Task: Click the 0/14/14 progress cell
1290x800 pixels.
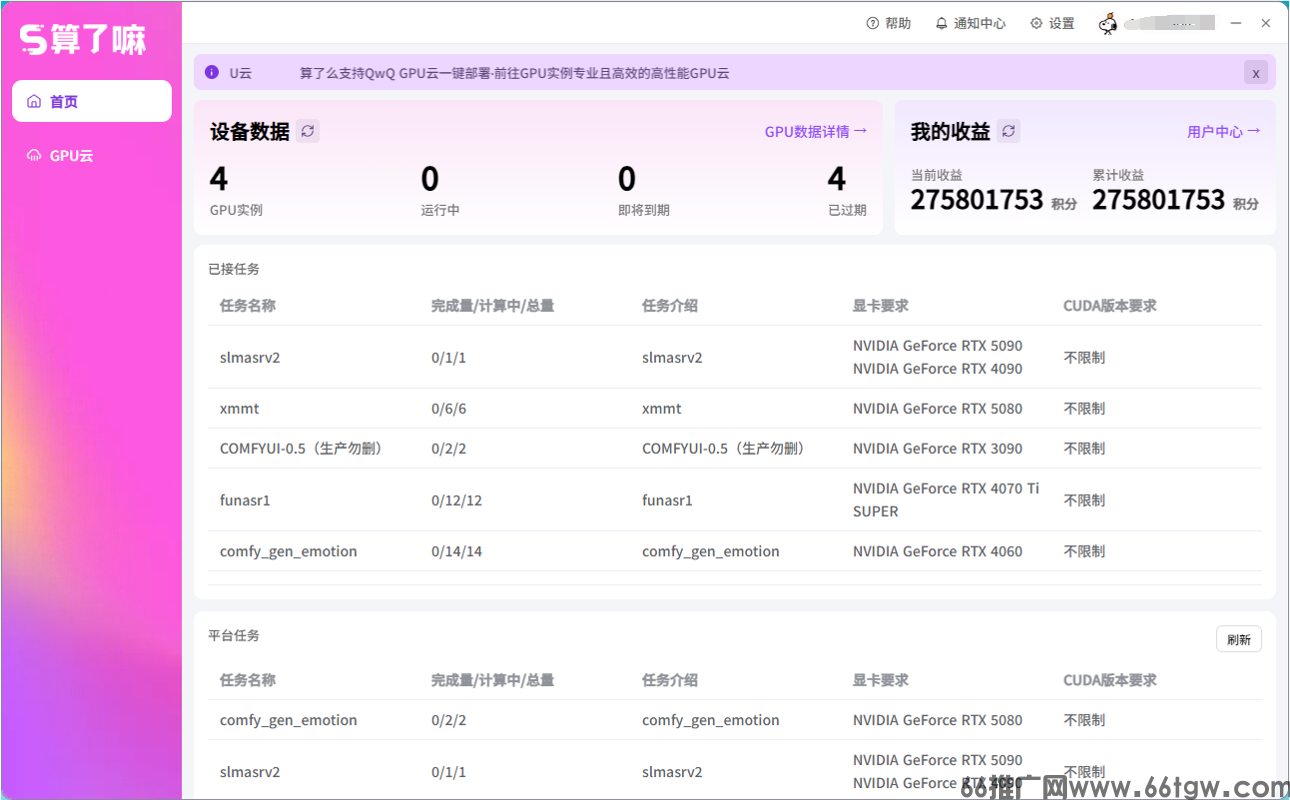Action: click(x=457, y=551)
